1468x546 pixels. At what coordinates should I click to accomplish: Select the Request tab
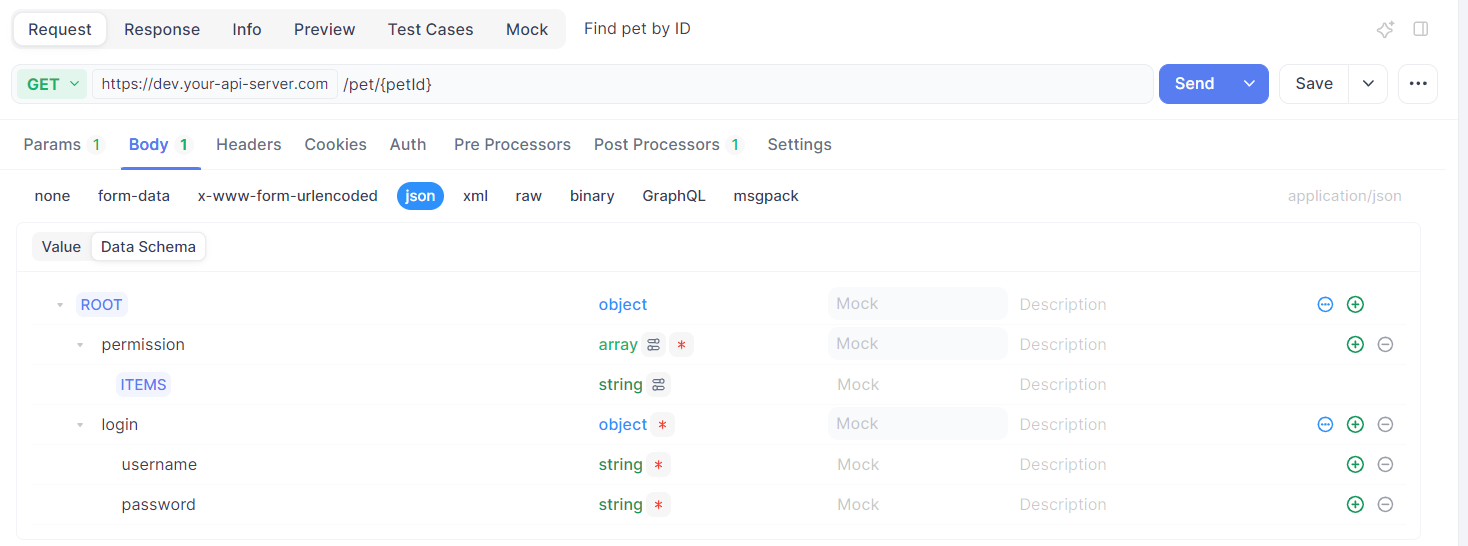(x=60, y=29)
